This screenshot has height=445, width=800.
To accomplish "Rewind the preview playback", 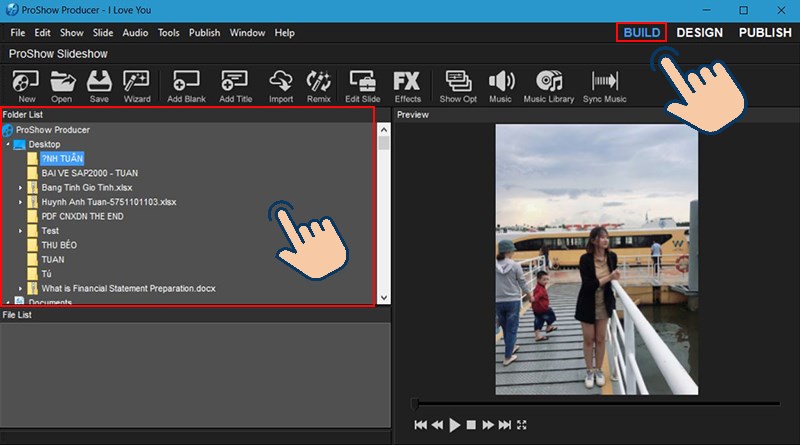I will [x=437, y=425].
